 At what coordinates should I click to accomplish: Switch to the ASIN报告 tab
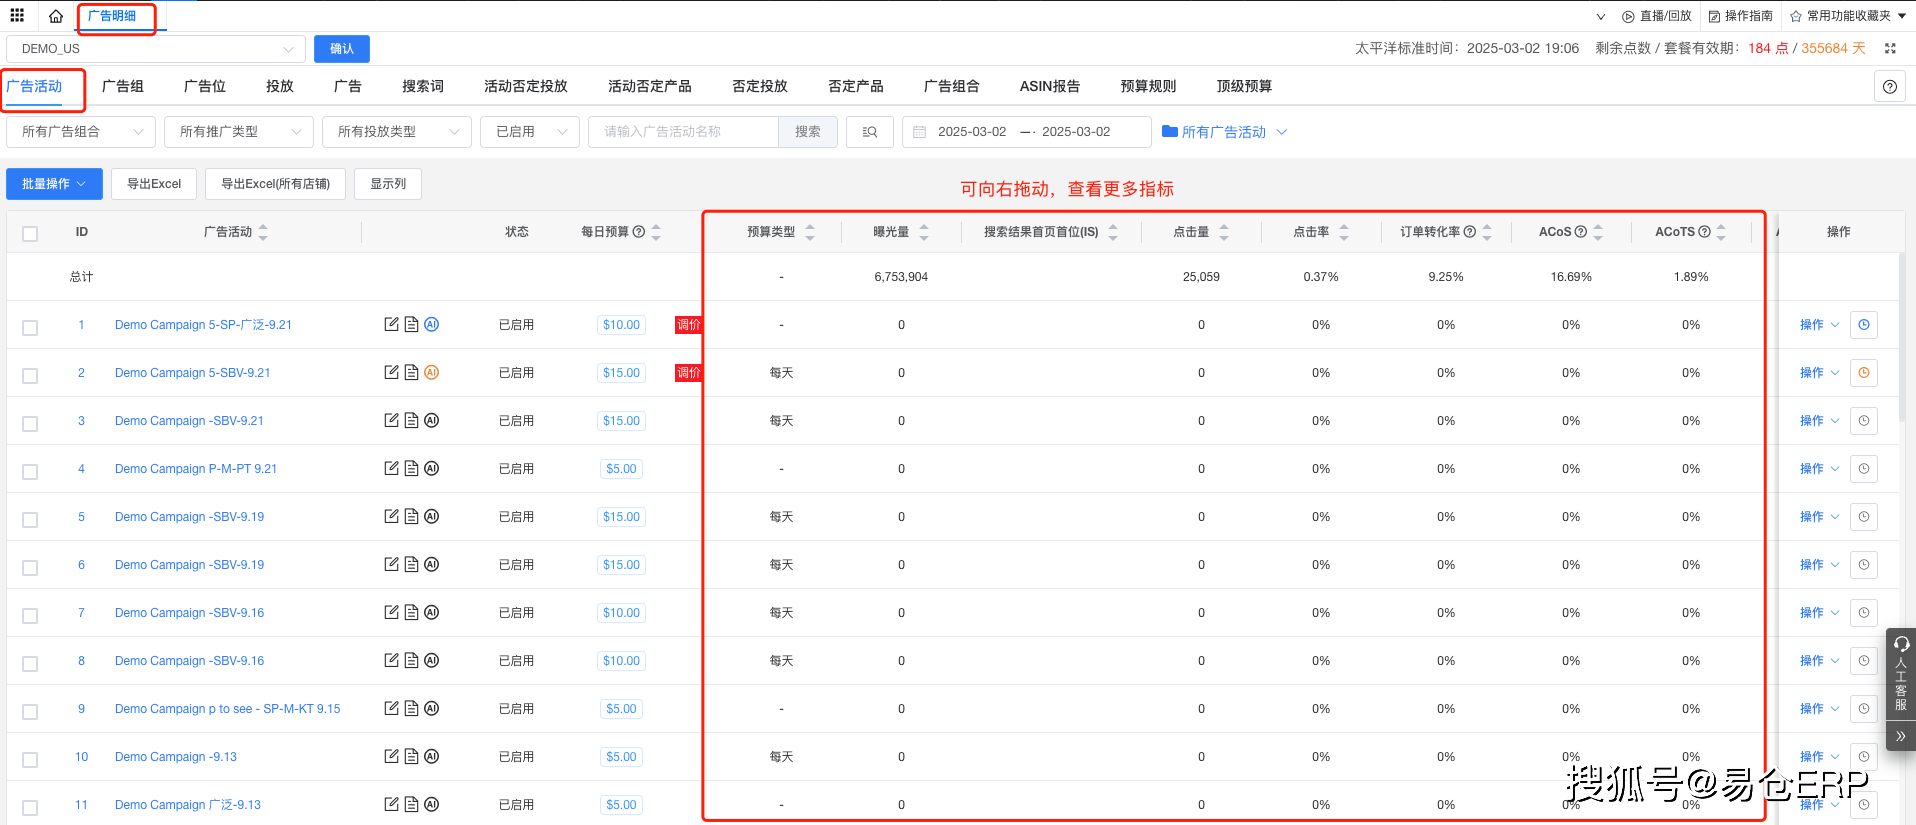[1050, 87]
